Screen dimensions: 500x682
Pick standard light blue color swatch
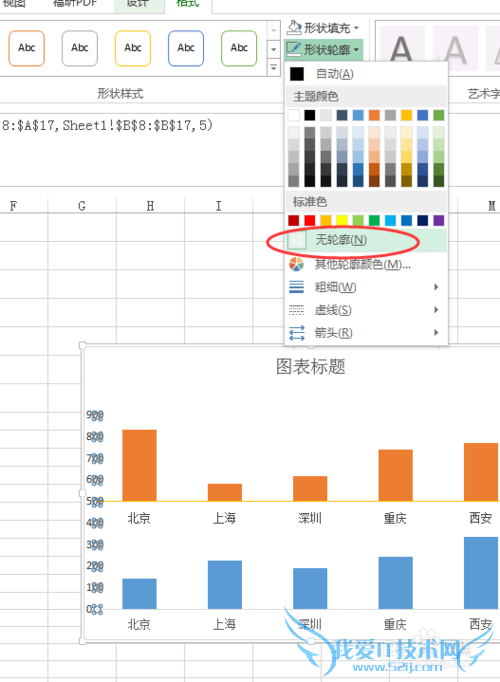coord(390,221)
